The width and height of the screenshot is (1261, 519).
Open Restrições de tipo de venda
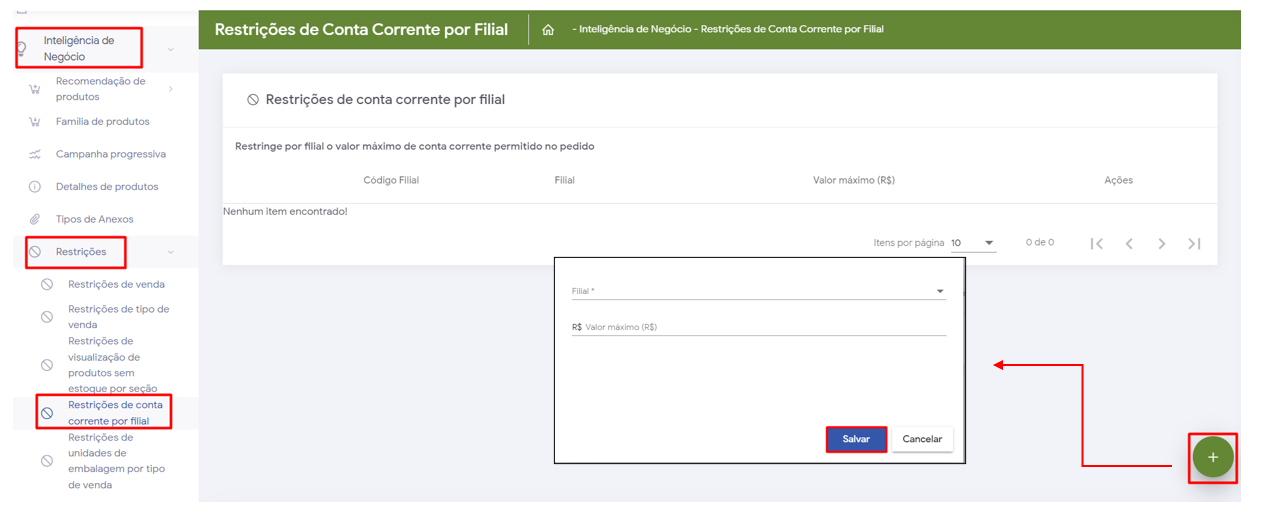pos(118,316)
